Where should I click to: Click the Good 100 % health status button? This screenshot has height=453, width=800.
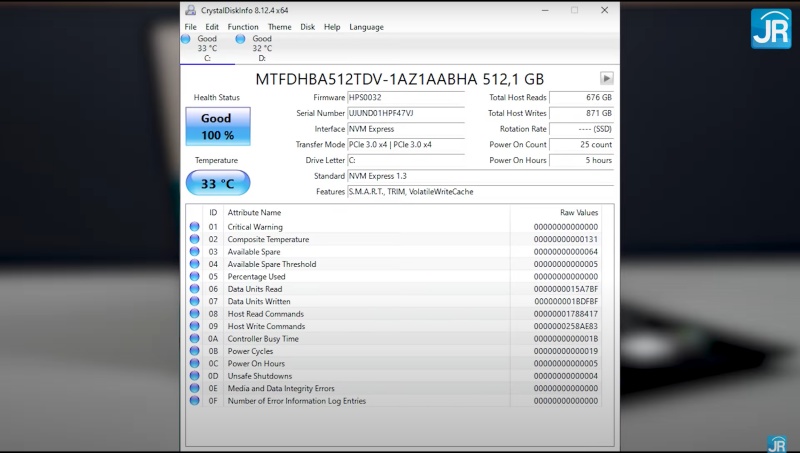click(217, 126)
